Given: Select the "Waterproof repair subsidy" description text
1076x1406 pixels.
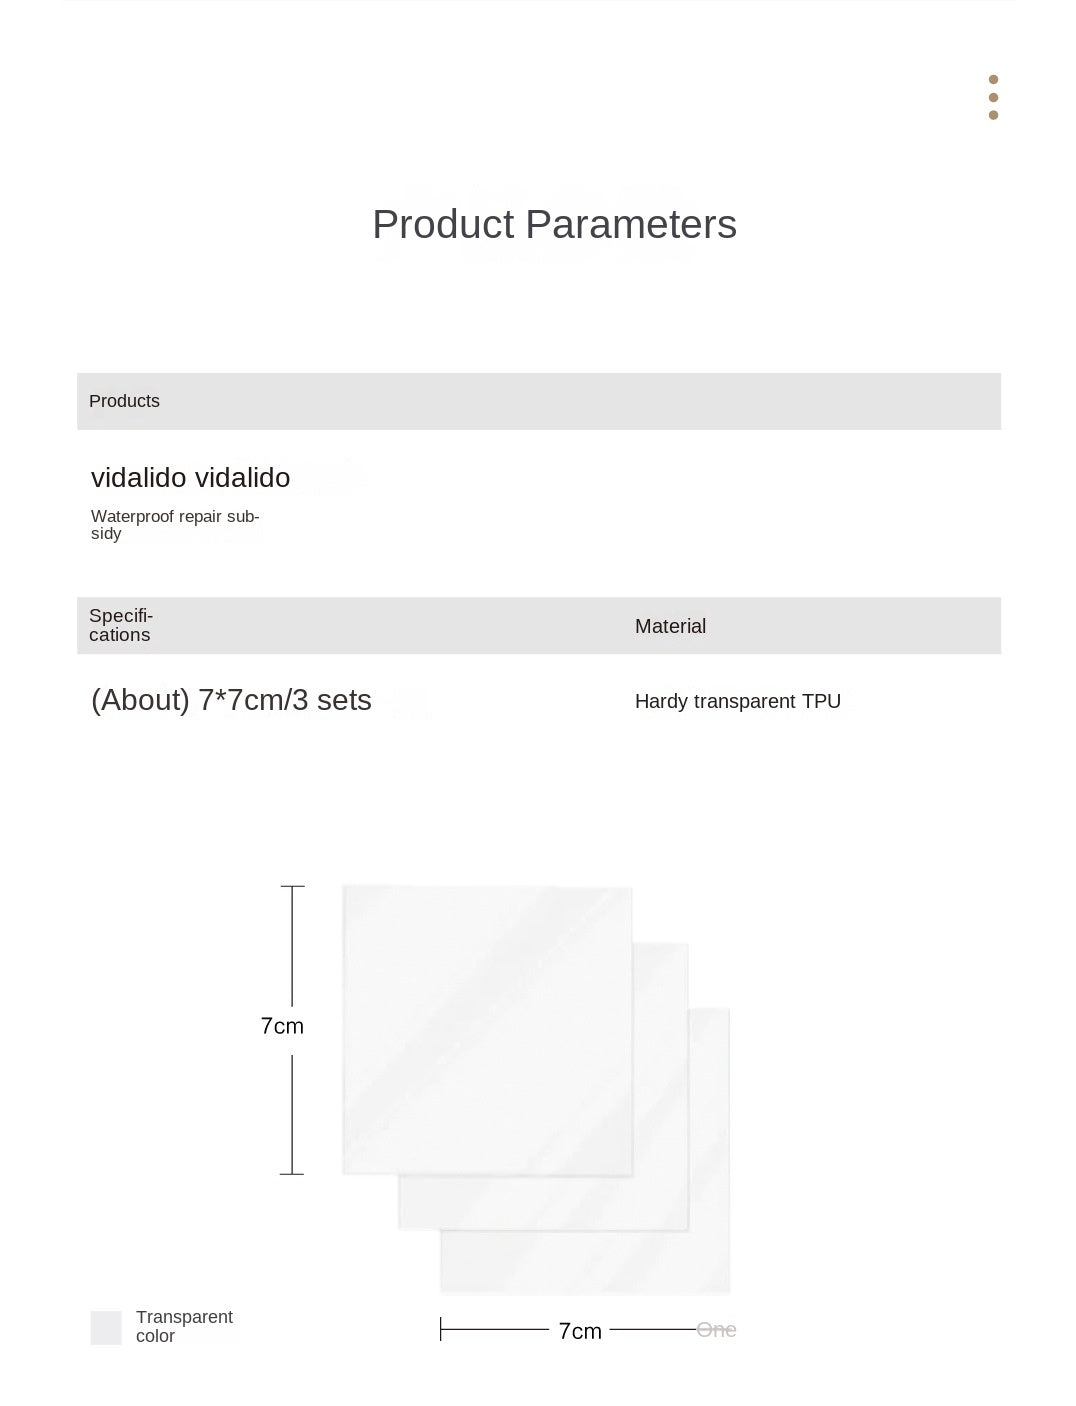Looking at the screenshot, I should point(174,524).
